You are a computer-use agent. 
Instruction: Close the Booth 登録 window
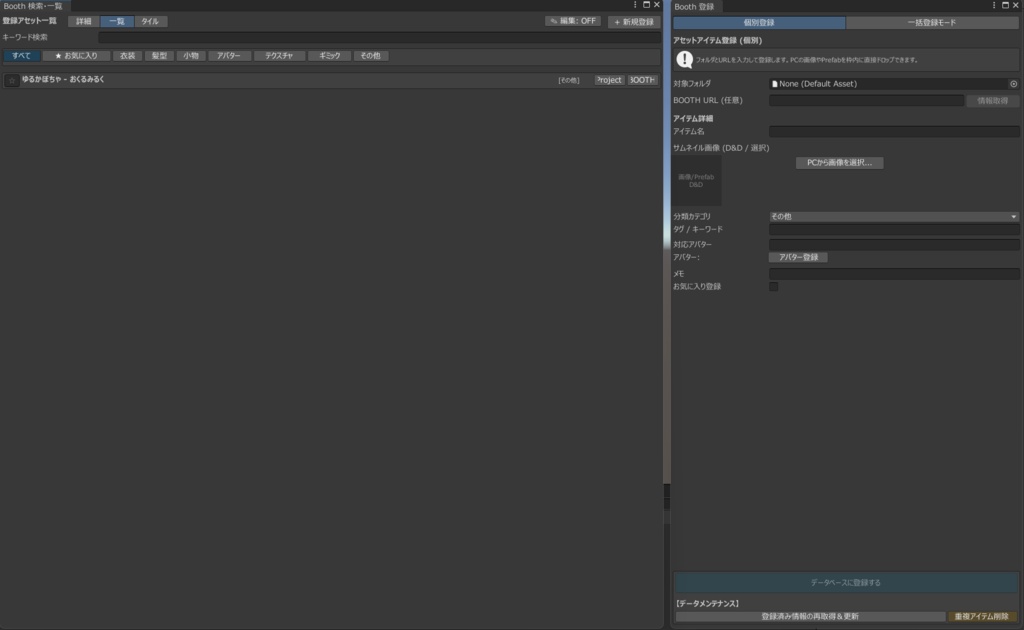tap(1016, 5)
